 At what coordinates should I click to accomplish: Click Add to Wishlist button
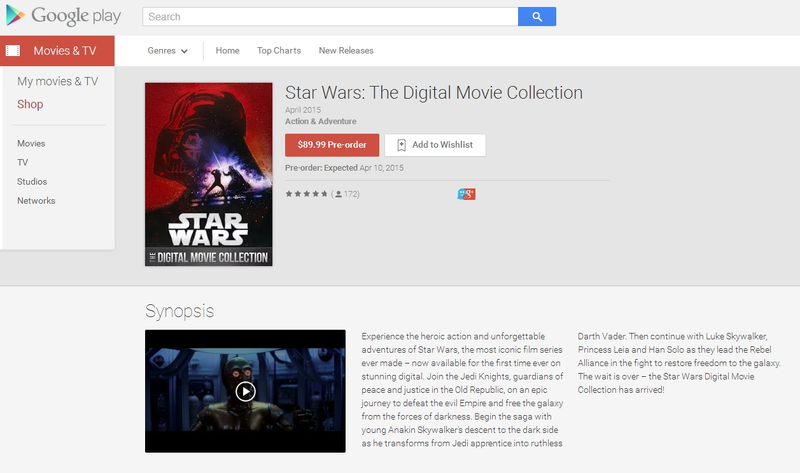(435, 145)
